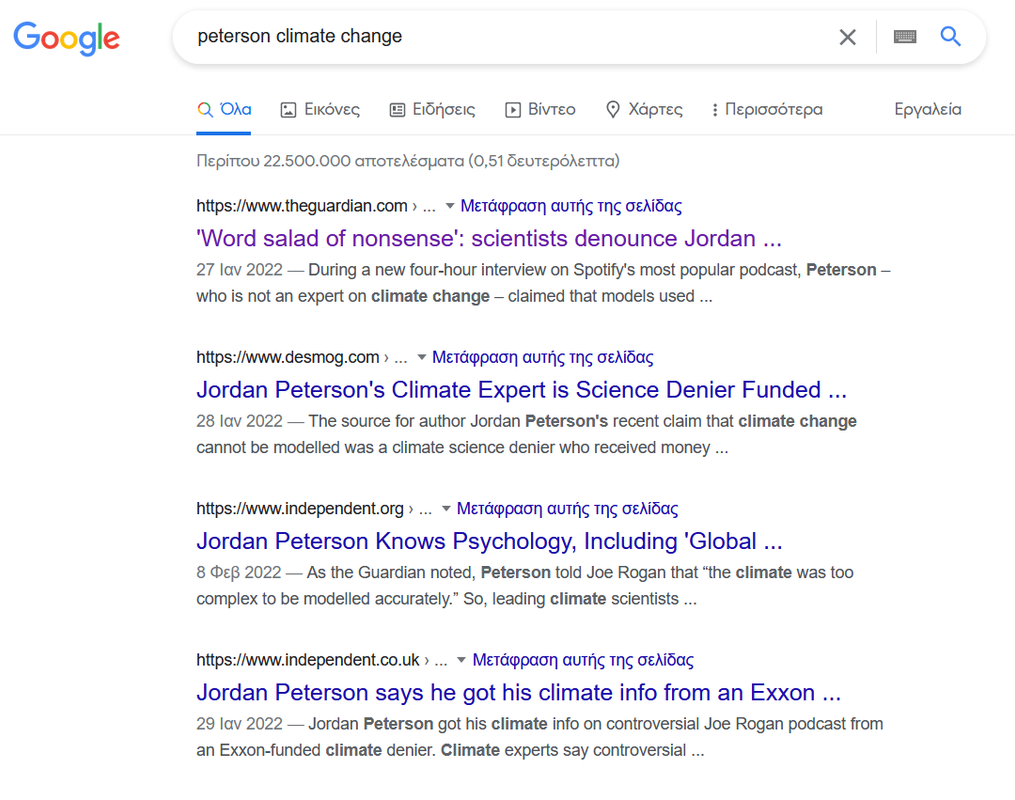
Task: Open the Περισσότερα menu
Action: coord(767,109)
